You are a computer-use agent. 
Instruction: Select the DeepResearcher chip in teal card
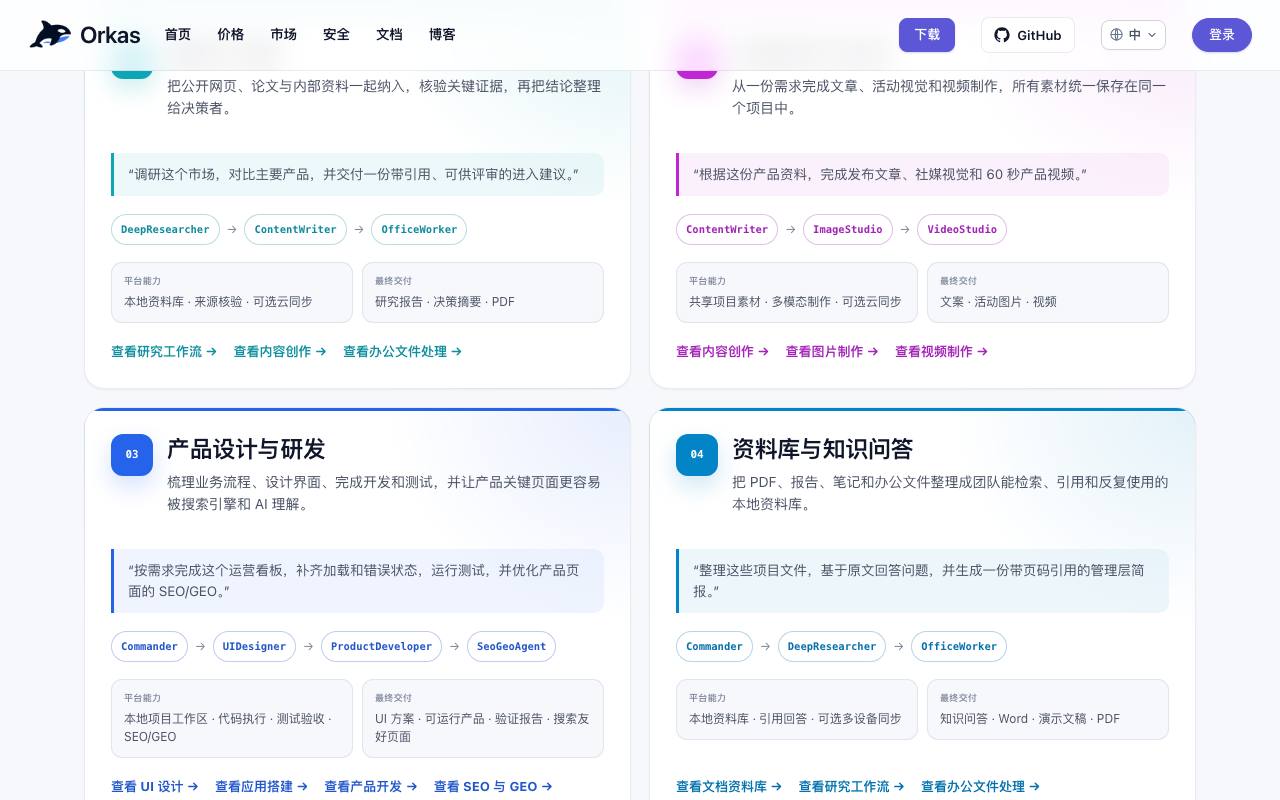coord(166,230)
